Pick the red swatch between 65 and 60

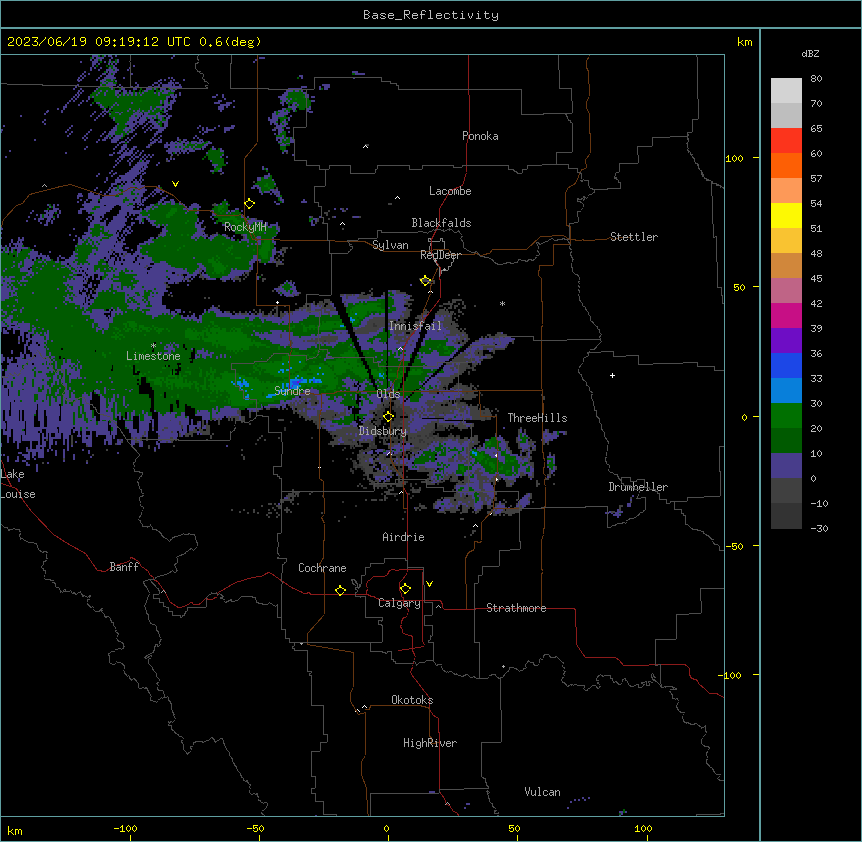[786, 140]
